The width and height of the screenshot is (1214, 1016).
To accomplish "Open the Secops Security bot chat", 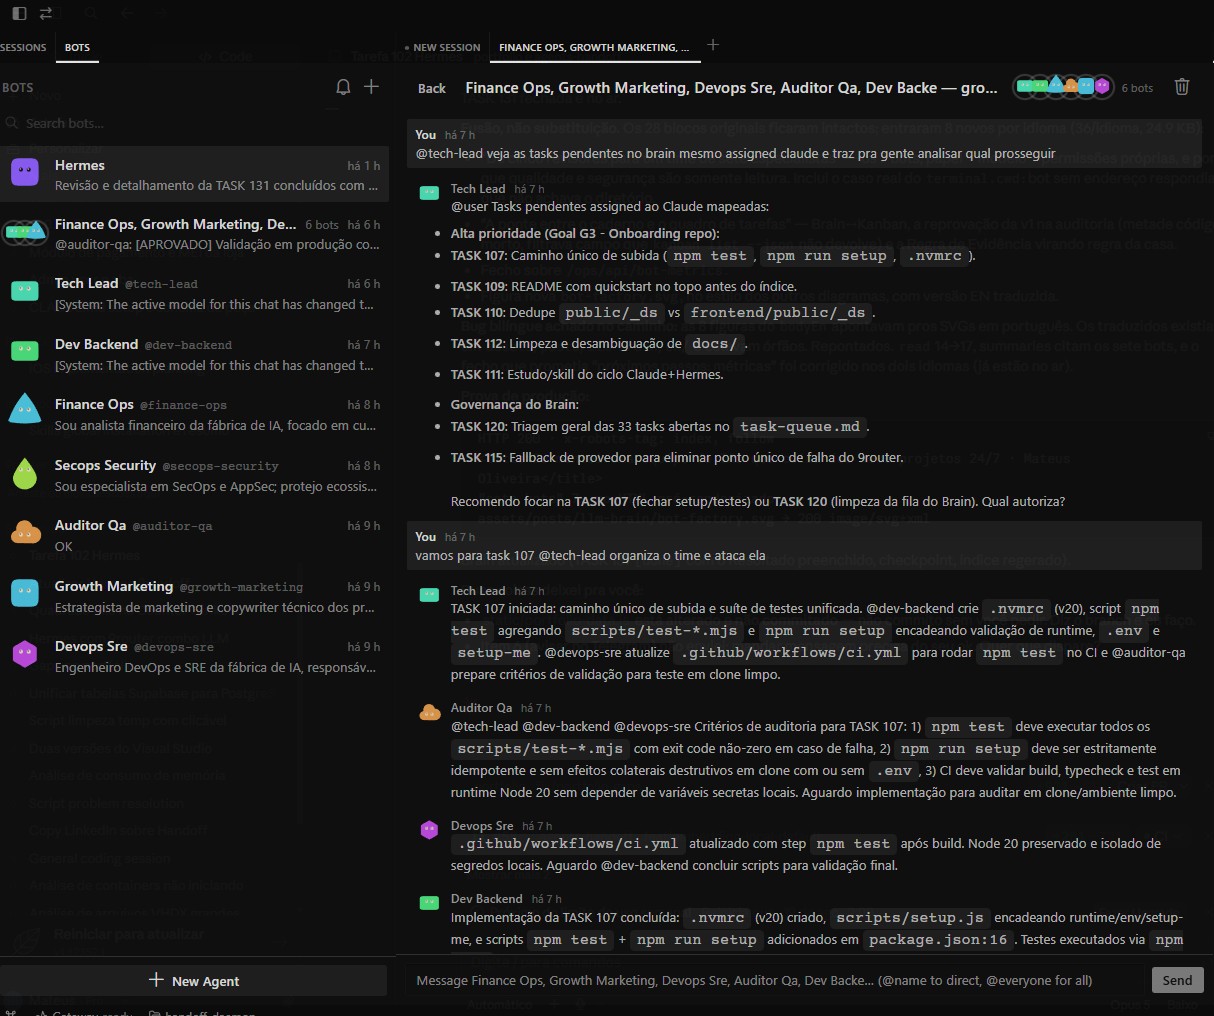I will pos(194,475).
